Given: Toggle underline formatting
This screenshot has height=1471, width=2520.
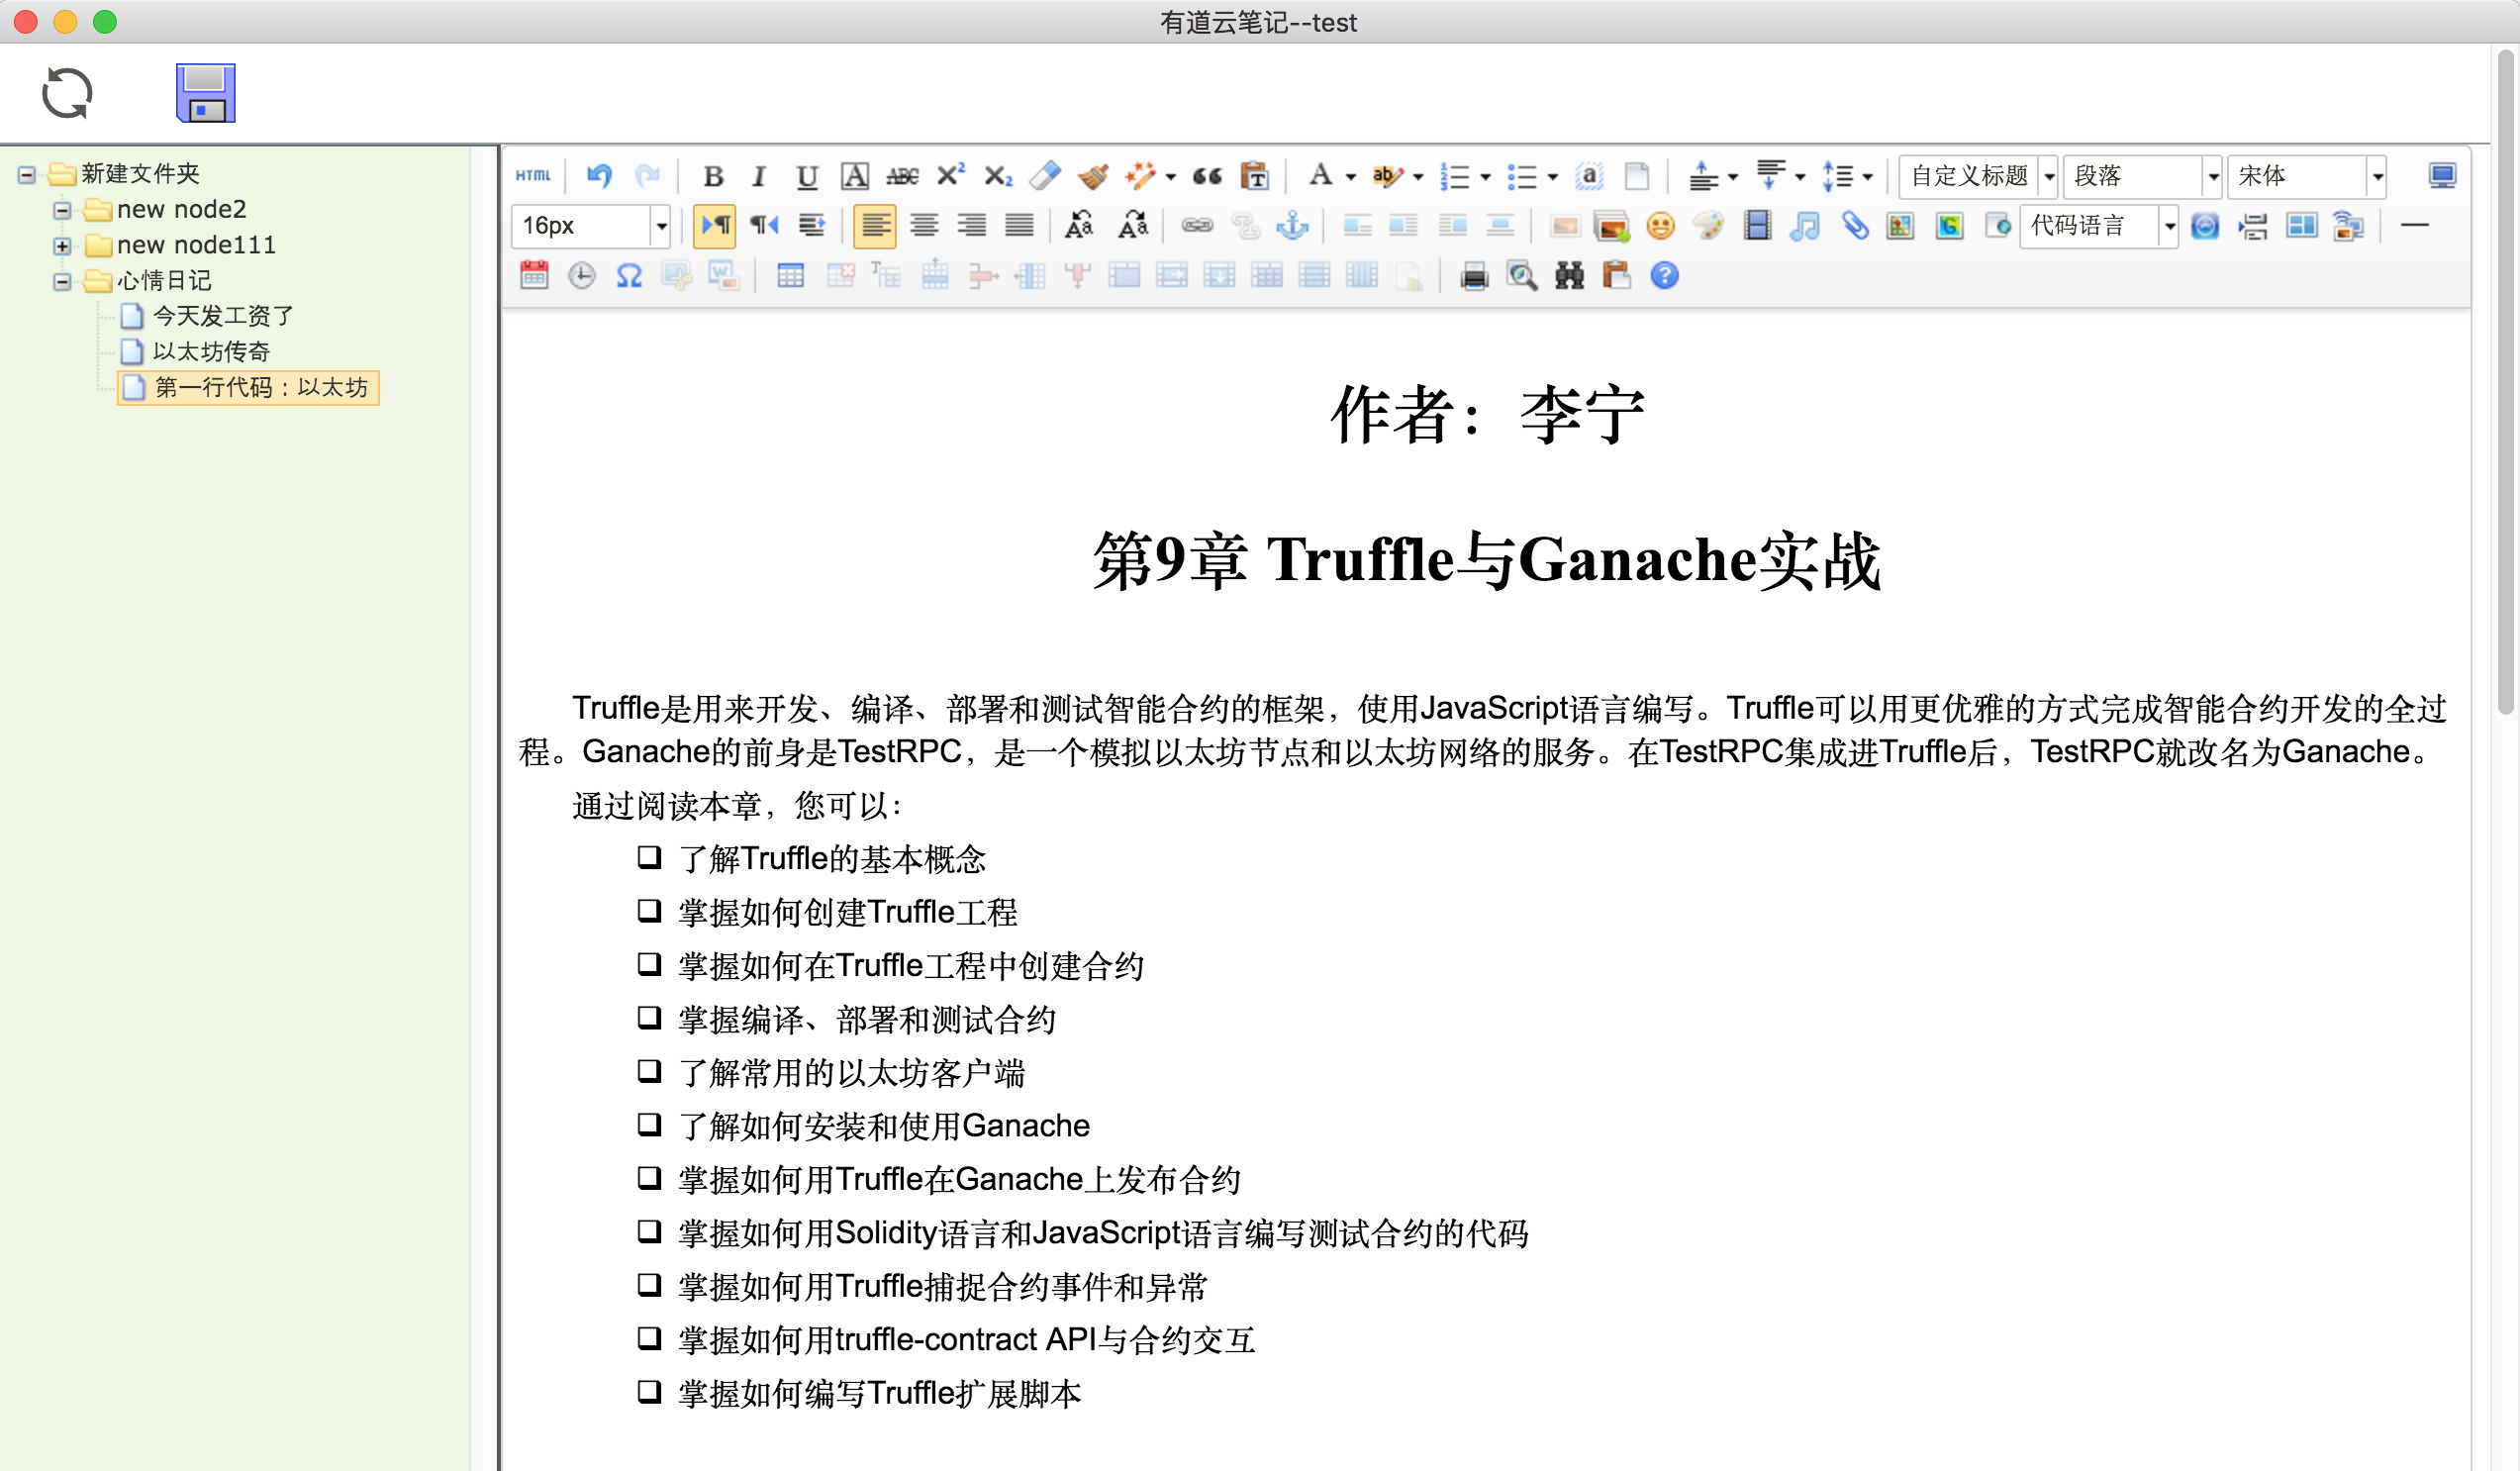Looking at the screenshot, I should click(x=806, y=176).
